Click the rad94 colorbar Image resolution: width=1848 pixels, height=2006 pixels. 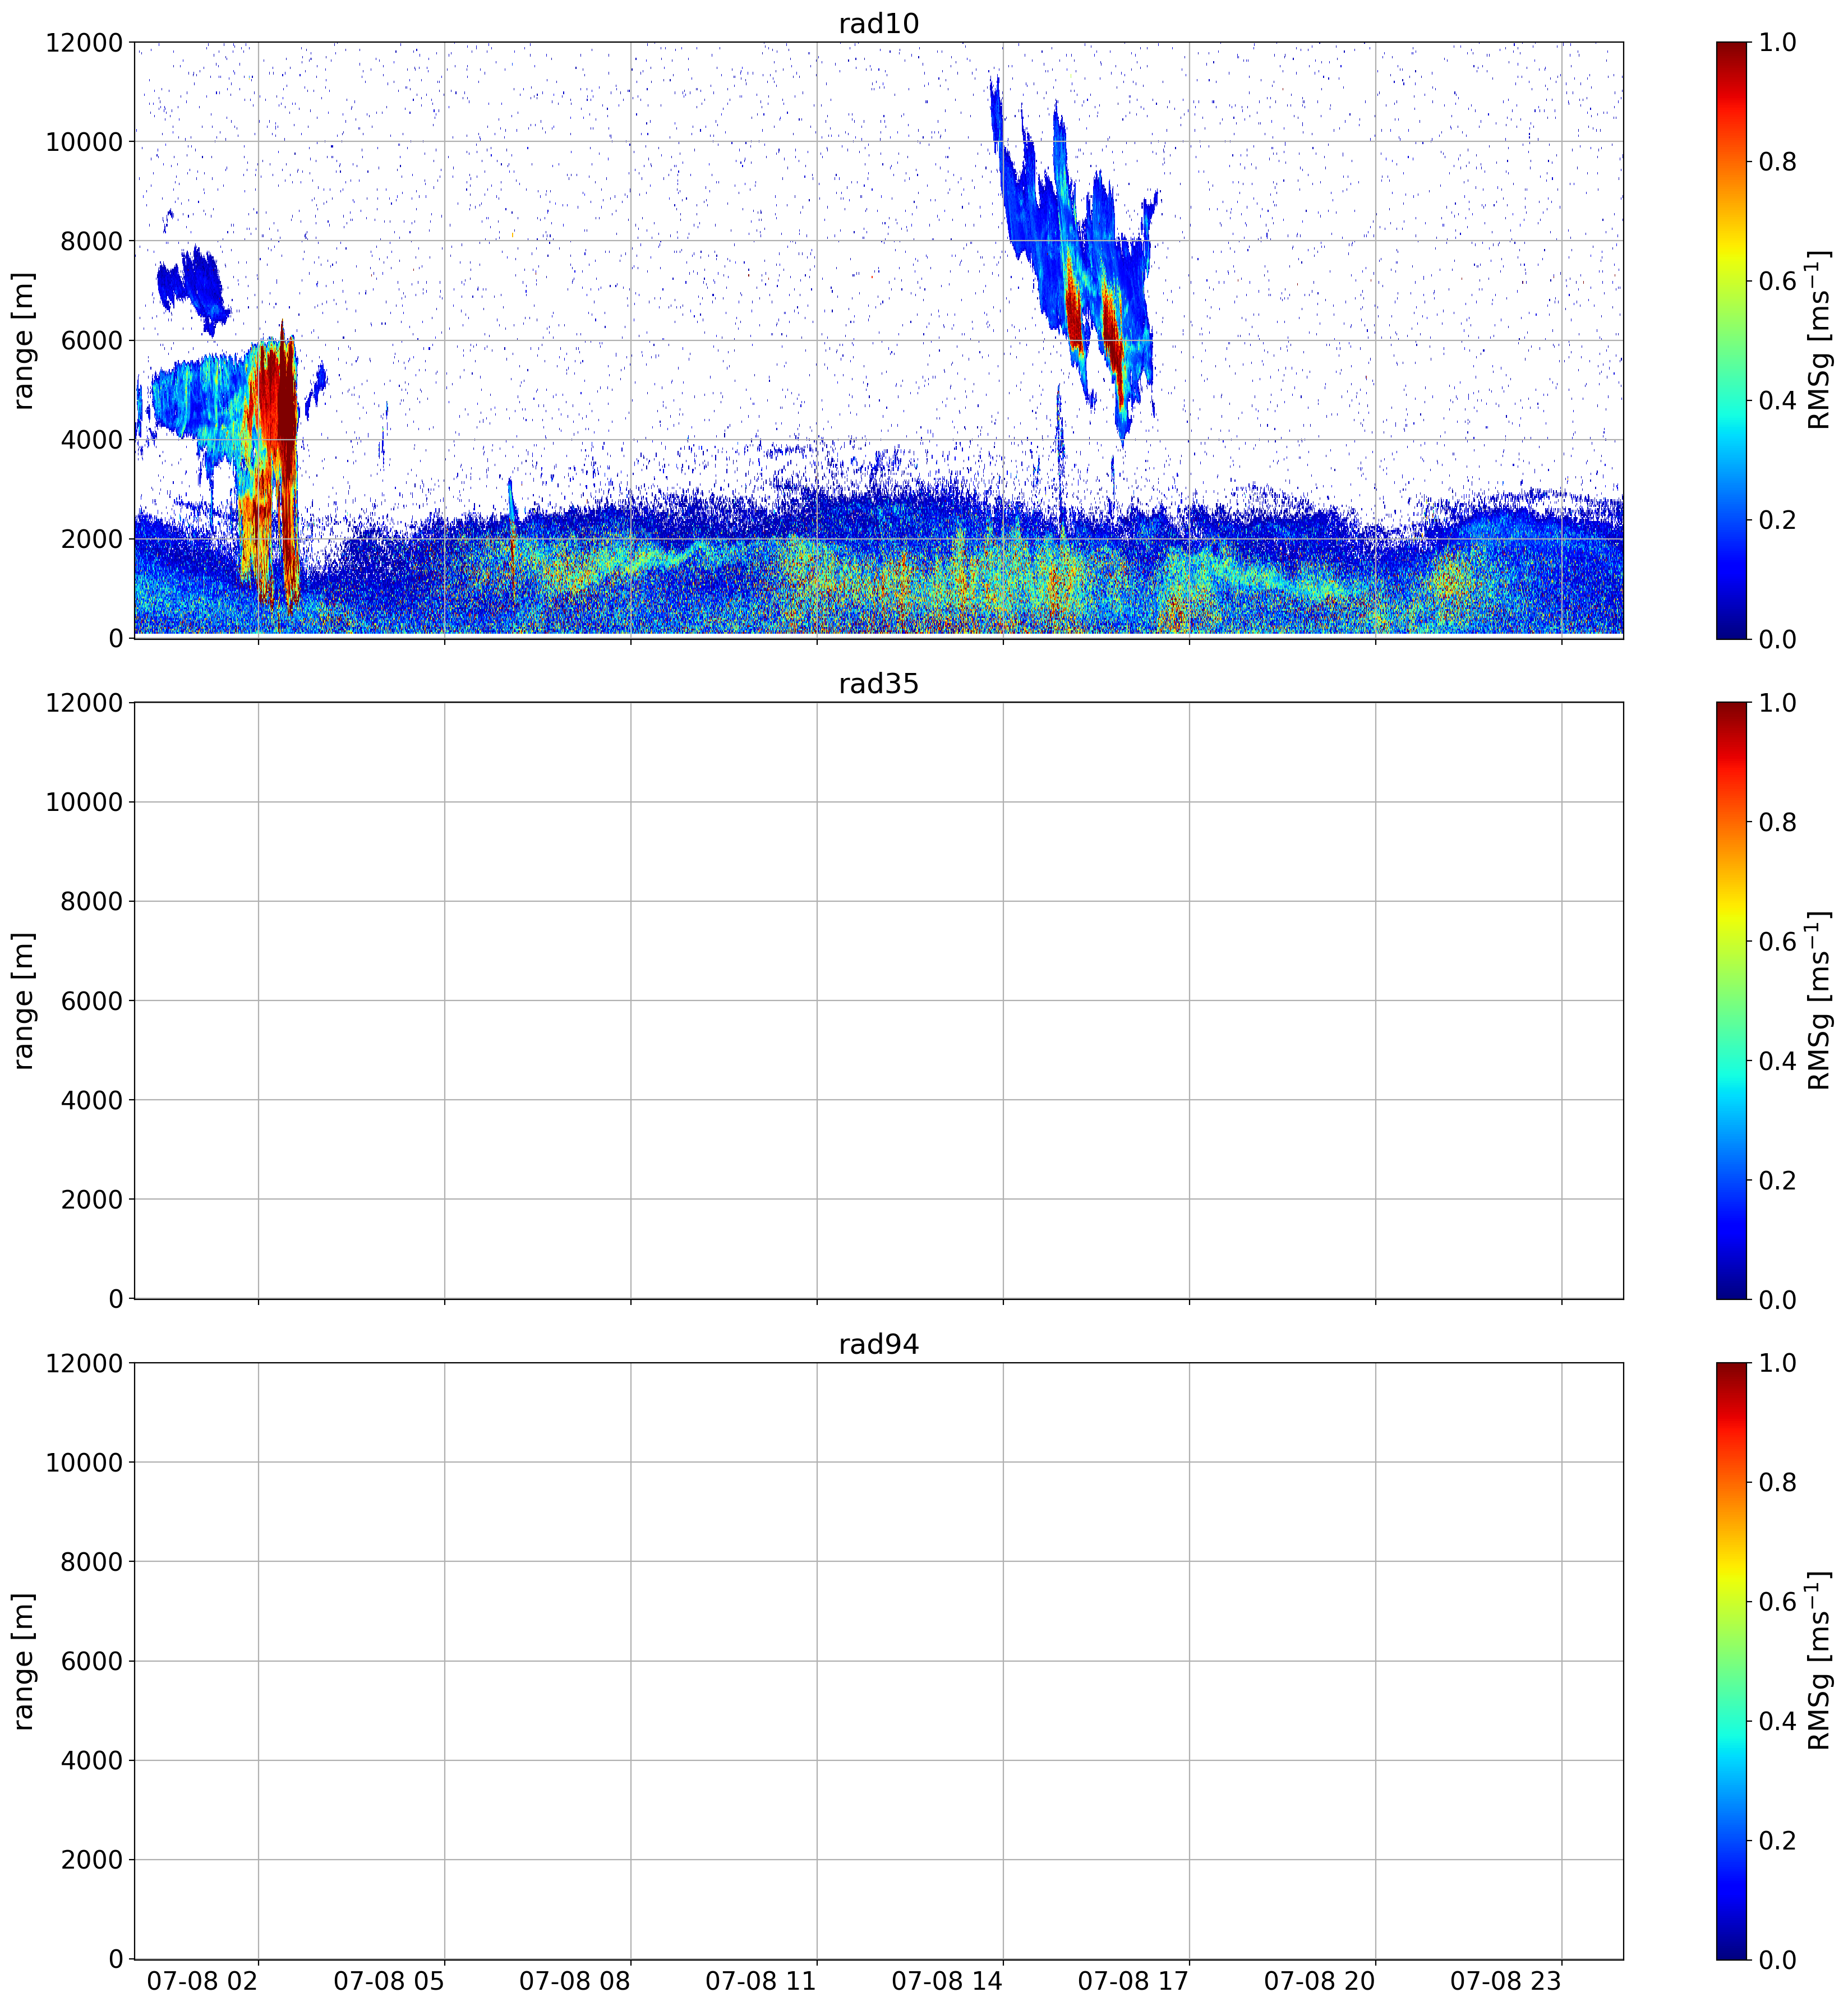click(x=1732, y=1661)
